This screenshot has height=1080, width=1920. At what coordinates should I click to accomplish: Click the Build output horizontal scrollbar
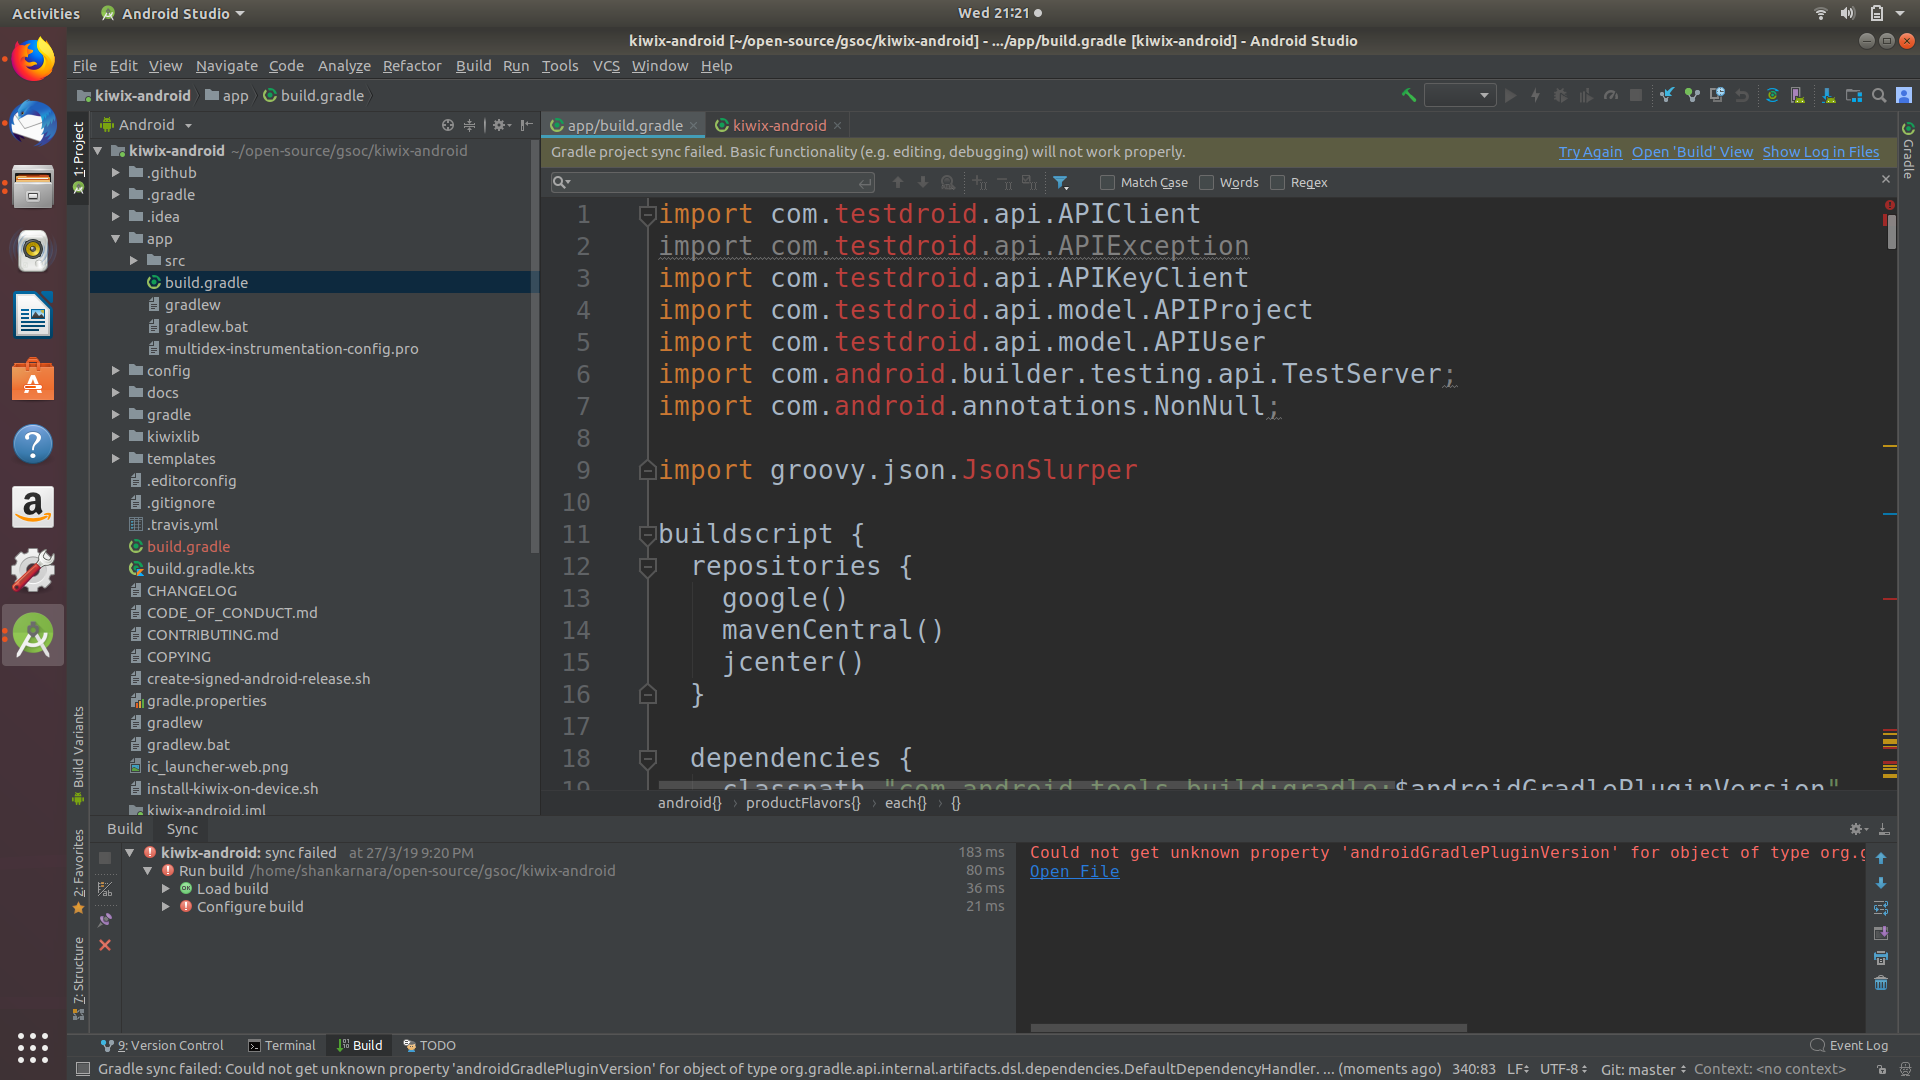1248,1028
